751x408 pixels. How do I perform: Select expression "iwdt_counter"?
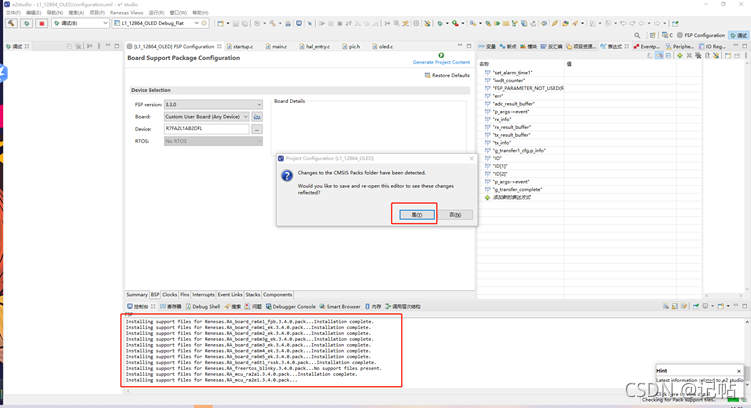509,80
